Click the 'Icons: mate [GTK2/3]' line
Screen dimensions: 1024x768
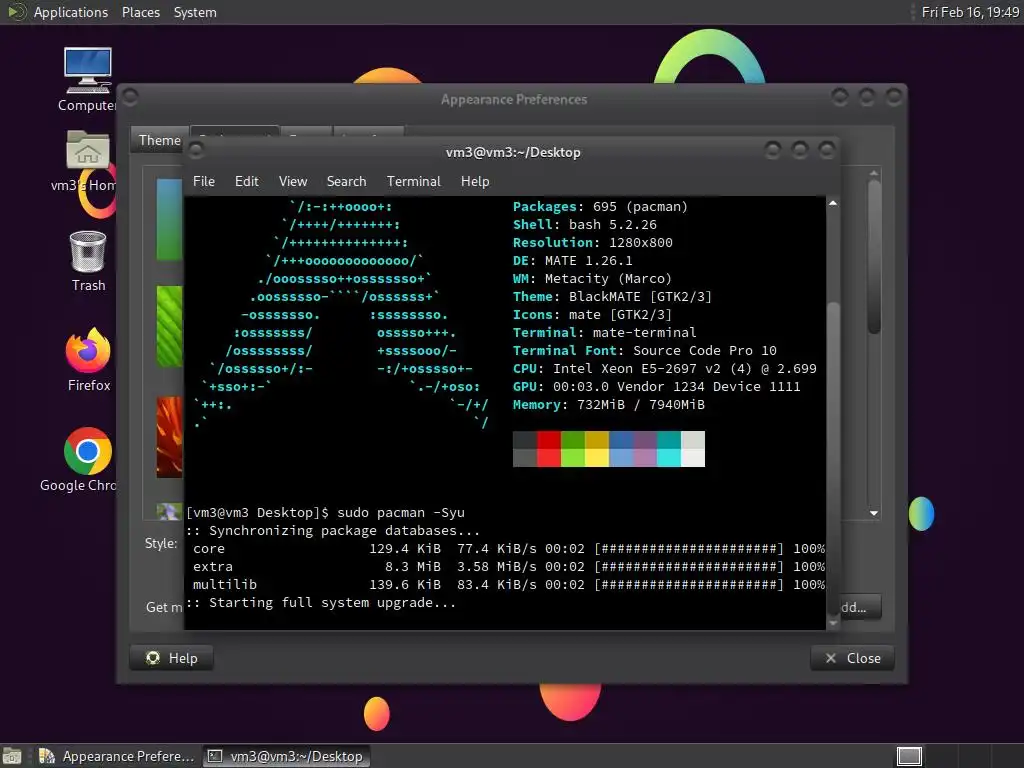592,315
